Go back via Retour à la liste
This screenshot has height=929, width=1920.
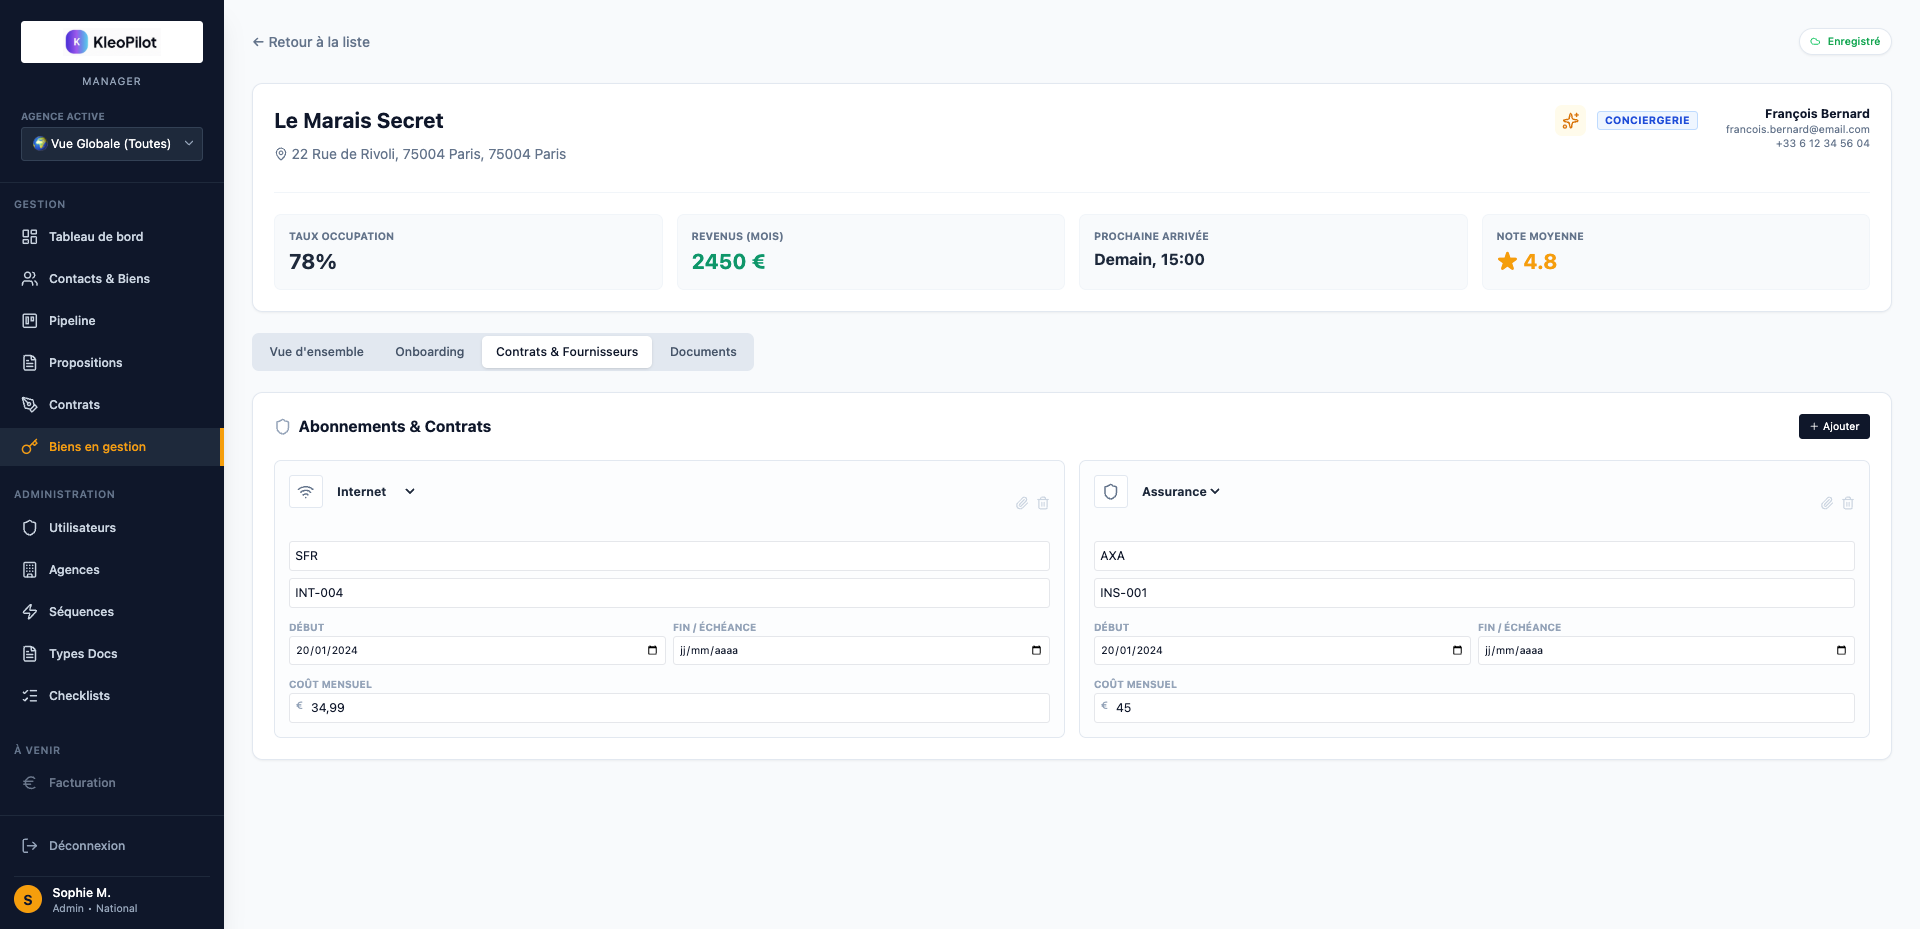pos(311,42)
